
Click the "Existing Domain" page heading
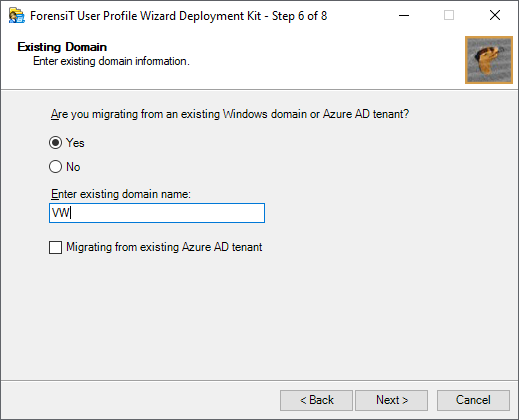coord(62,47)
